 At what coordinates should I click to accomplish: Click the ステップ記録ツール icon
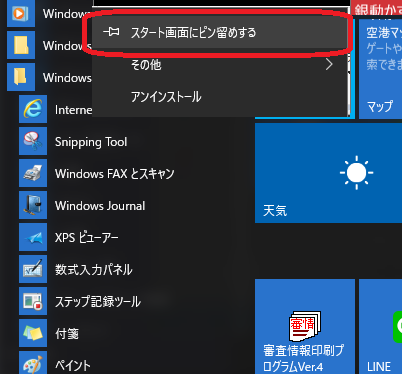coord(33,301)
